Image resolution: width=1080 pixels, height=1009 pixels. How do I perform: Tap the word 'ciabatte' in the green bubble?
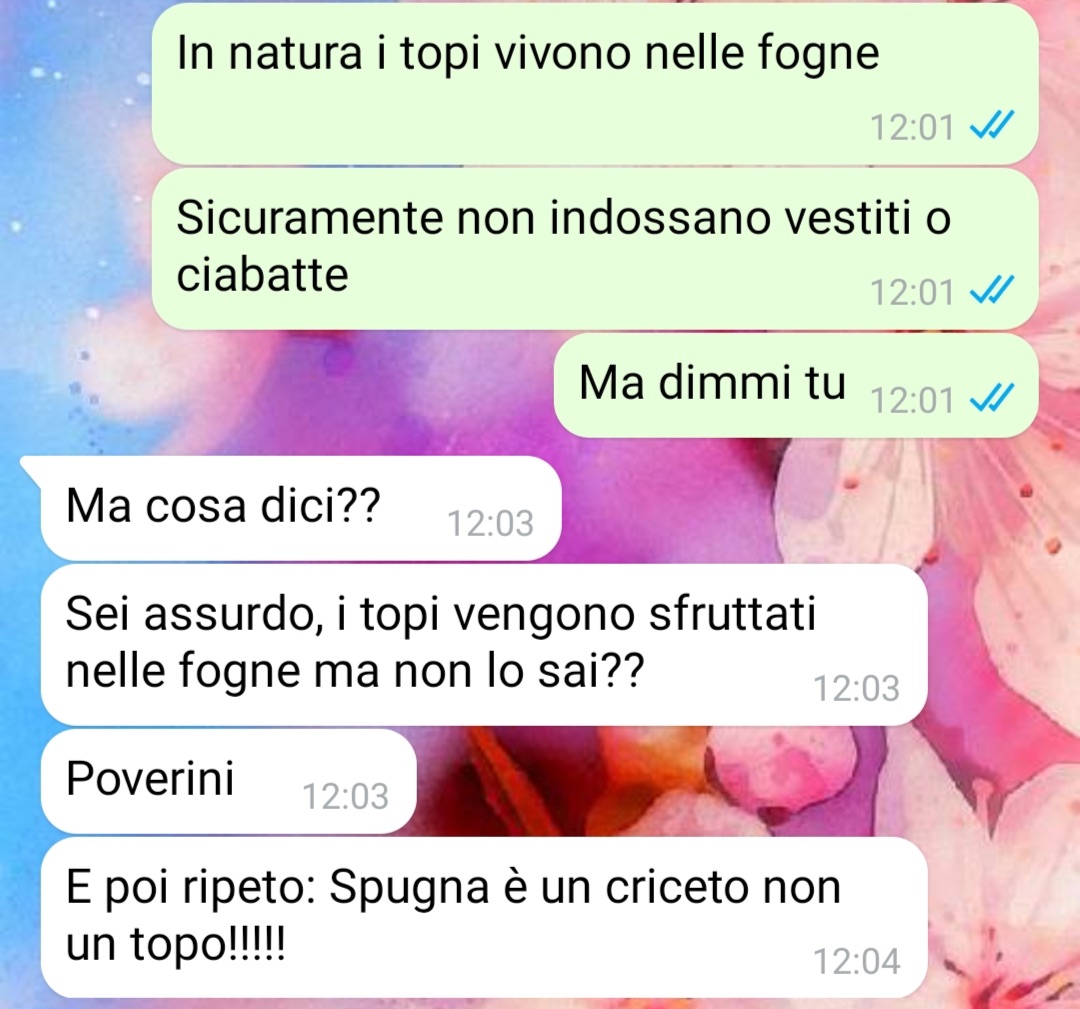[x=262, y=275]
